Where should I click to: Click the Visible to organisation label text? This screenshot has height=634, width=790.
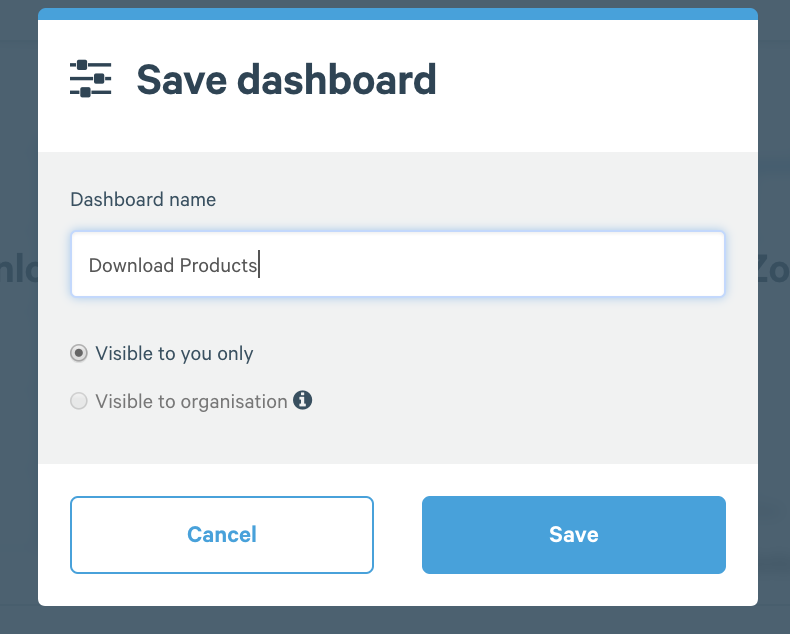click(x=191, y=402)
